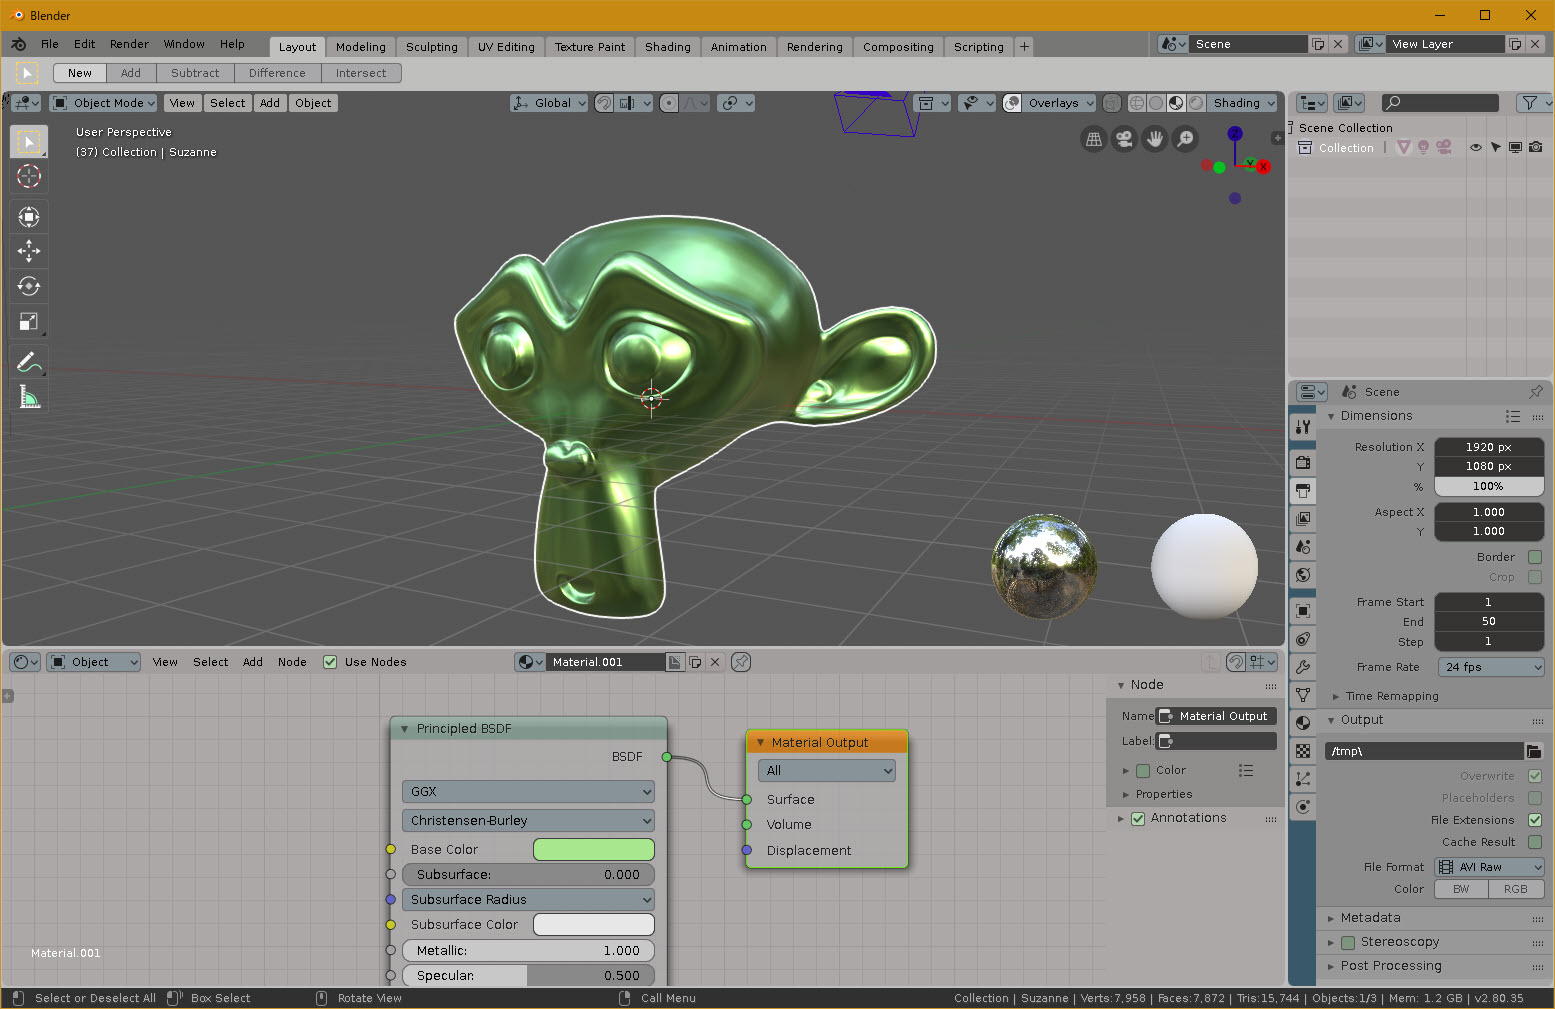The height and width of the screenshot is (1009, 1555).
Task: Open the Global transform orientation dropdown
Action: (549, 103)
